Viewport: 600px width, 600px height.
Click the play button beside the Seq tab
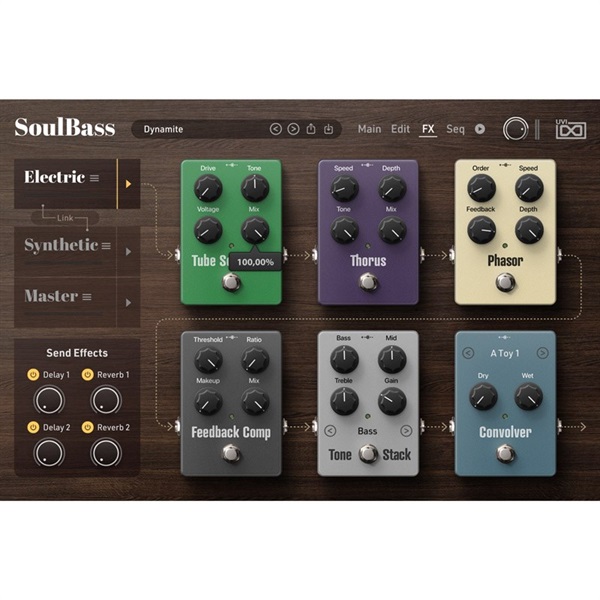click(x=480, y=129)
